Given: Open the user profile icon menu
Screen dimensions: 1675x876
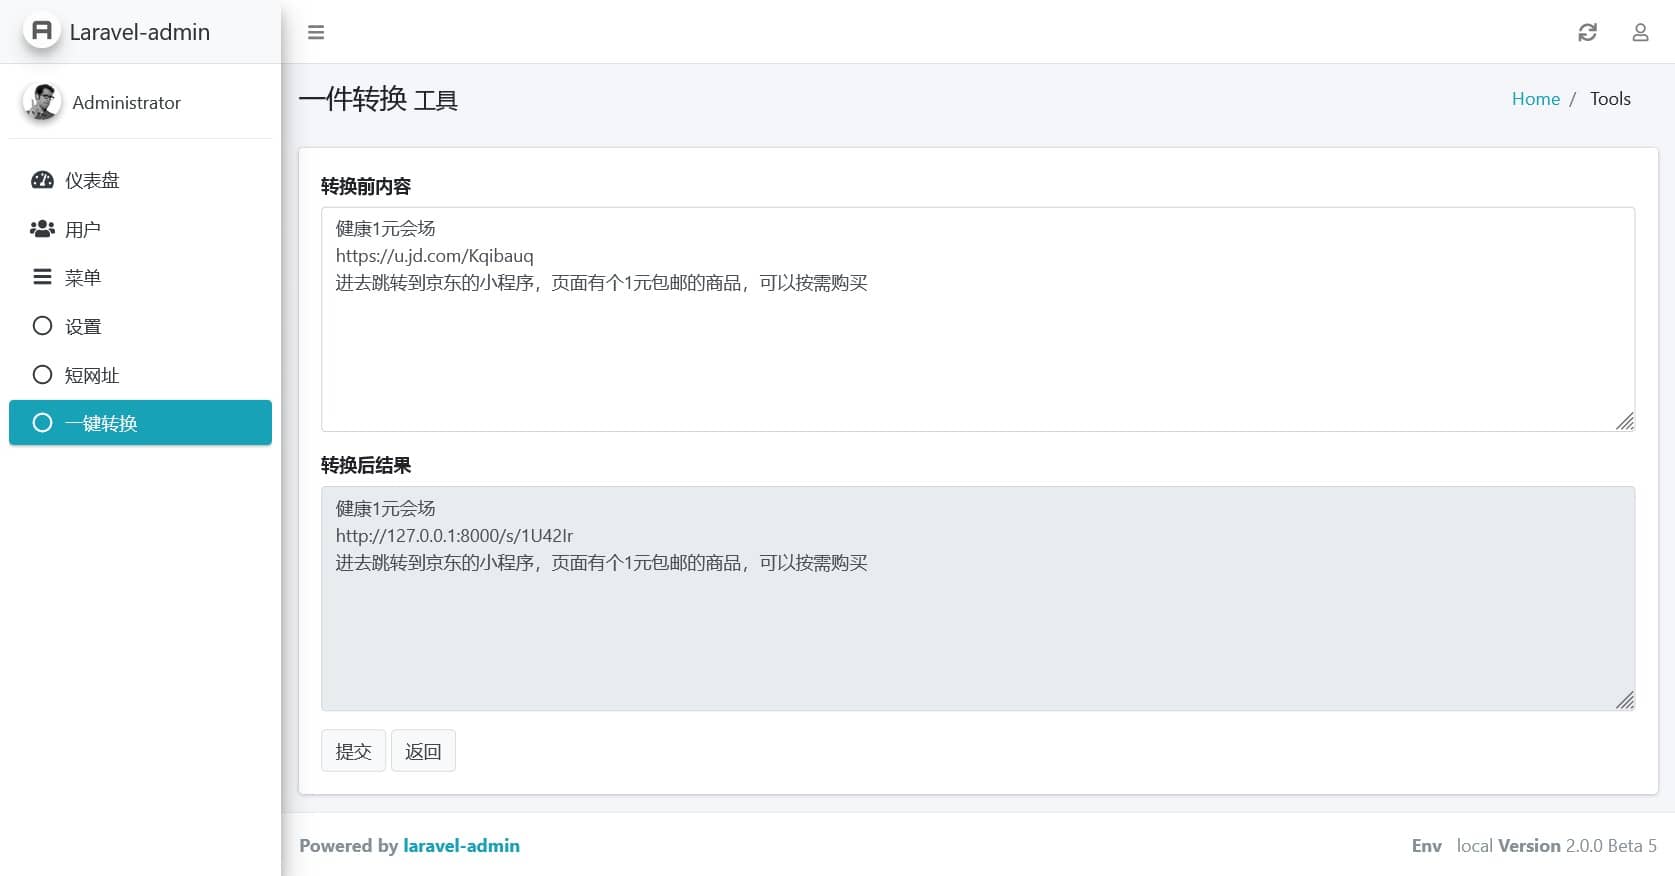Looking at the screenshot, I should (x=1640, y=33).
